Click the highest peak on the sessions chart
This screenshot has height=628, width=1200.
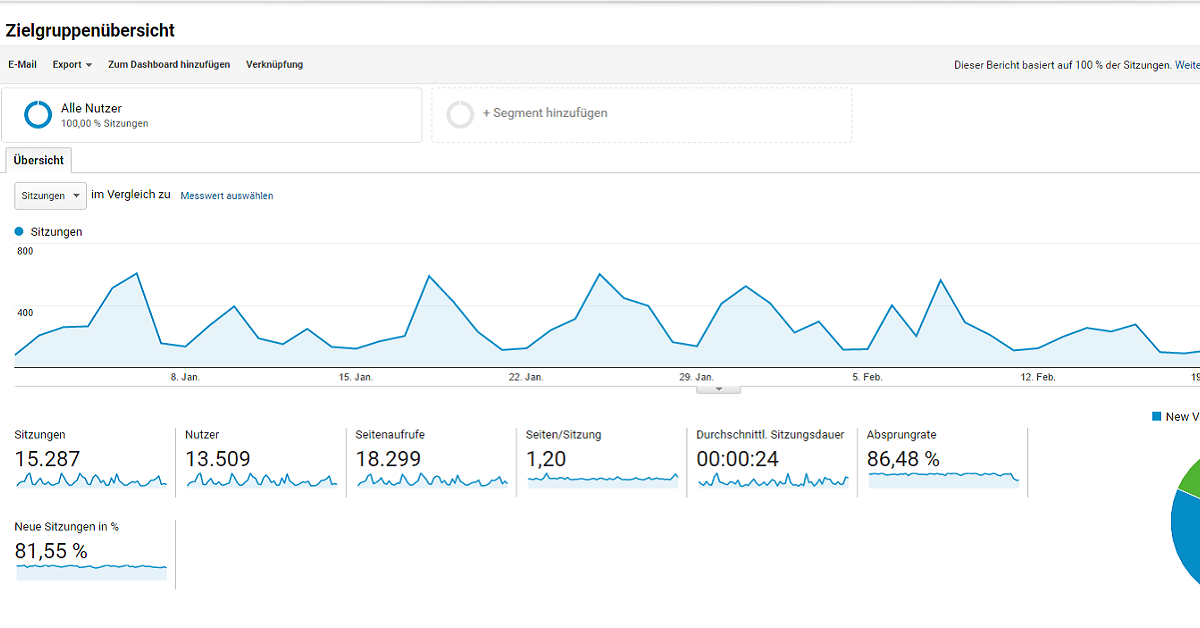[135, 272]
